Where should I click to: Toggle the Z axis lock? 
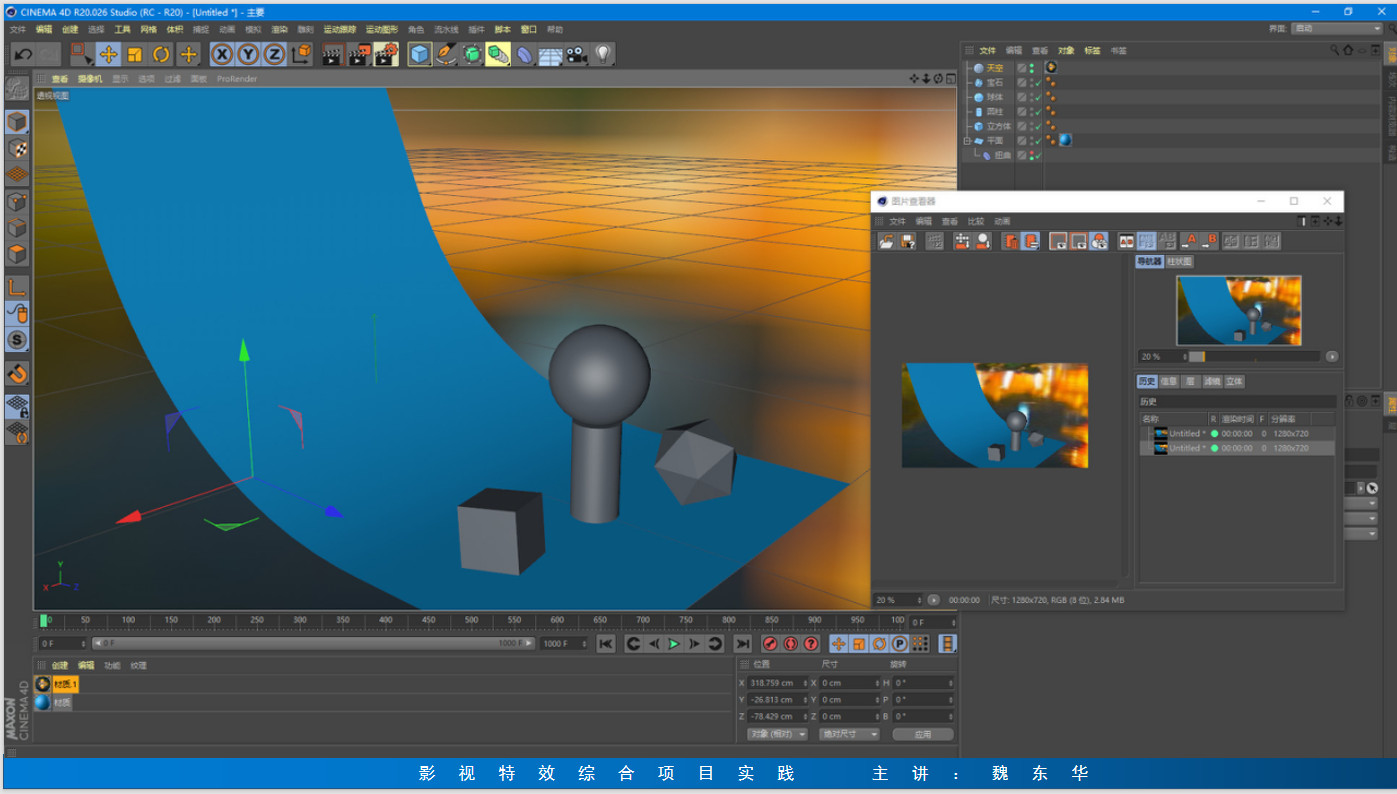[274, 55]
